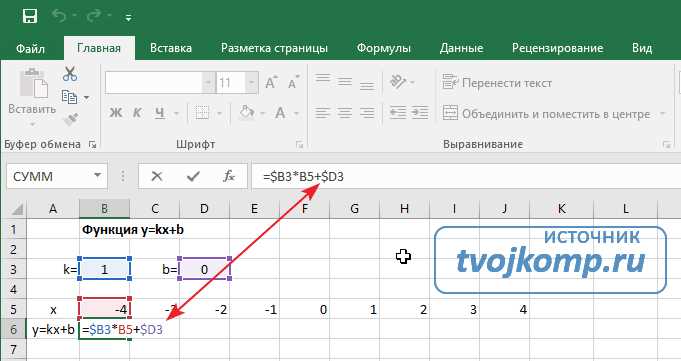Viewport: 681px width, 361px height.
Task: Click the Align Right icon
Action: [x=367, y=113]
